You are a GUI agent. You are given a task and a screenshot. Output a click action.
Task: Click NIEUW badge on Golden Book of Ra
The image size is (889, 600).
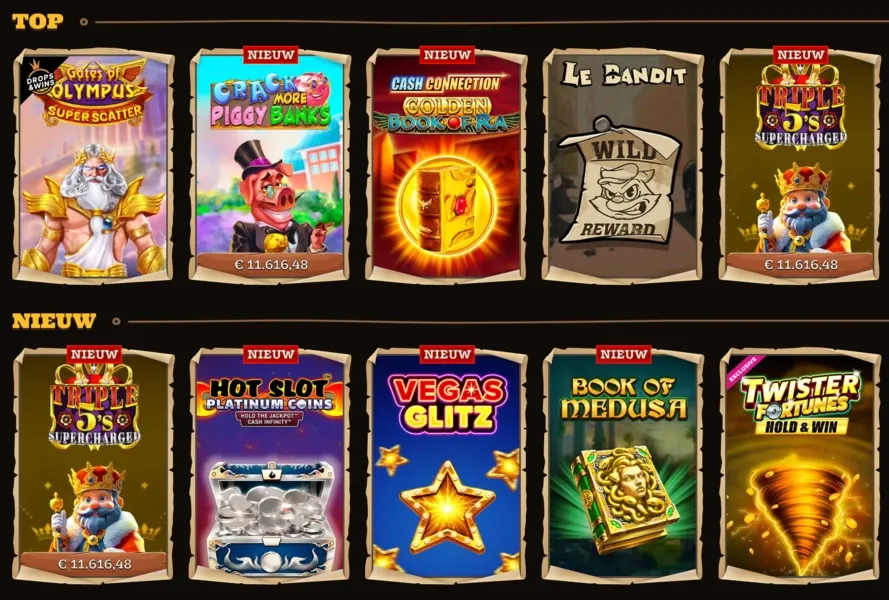point(447,55)
